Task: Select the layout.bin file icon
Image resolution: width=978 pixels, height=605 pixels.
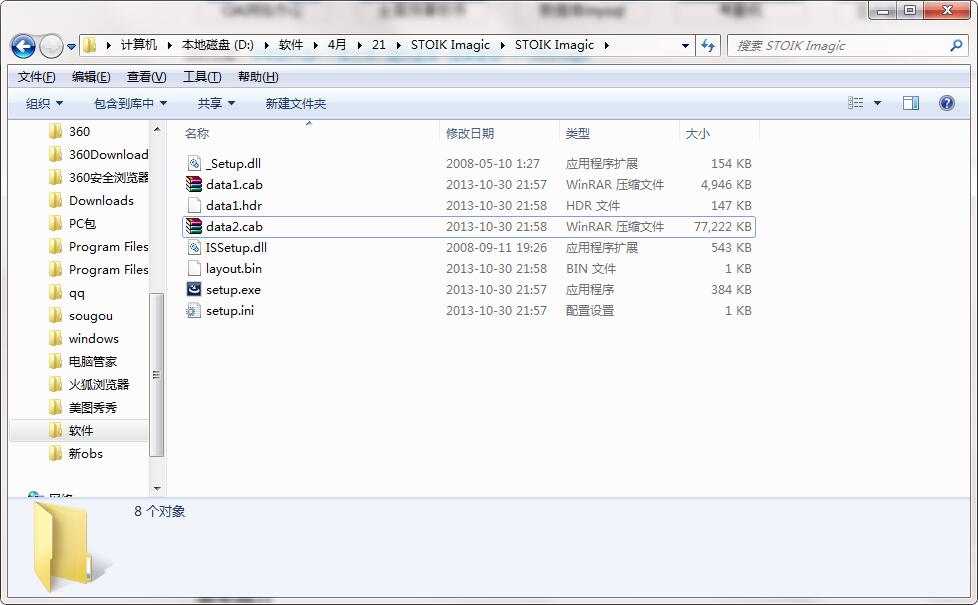Action: tap(194, 268)
